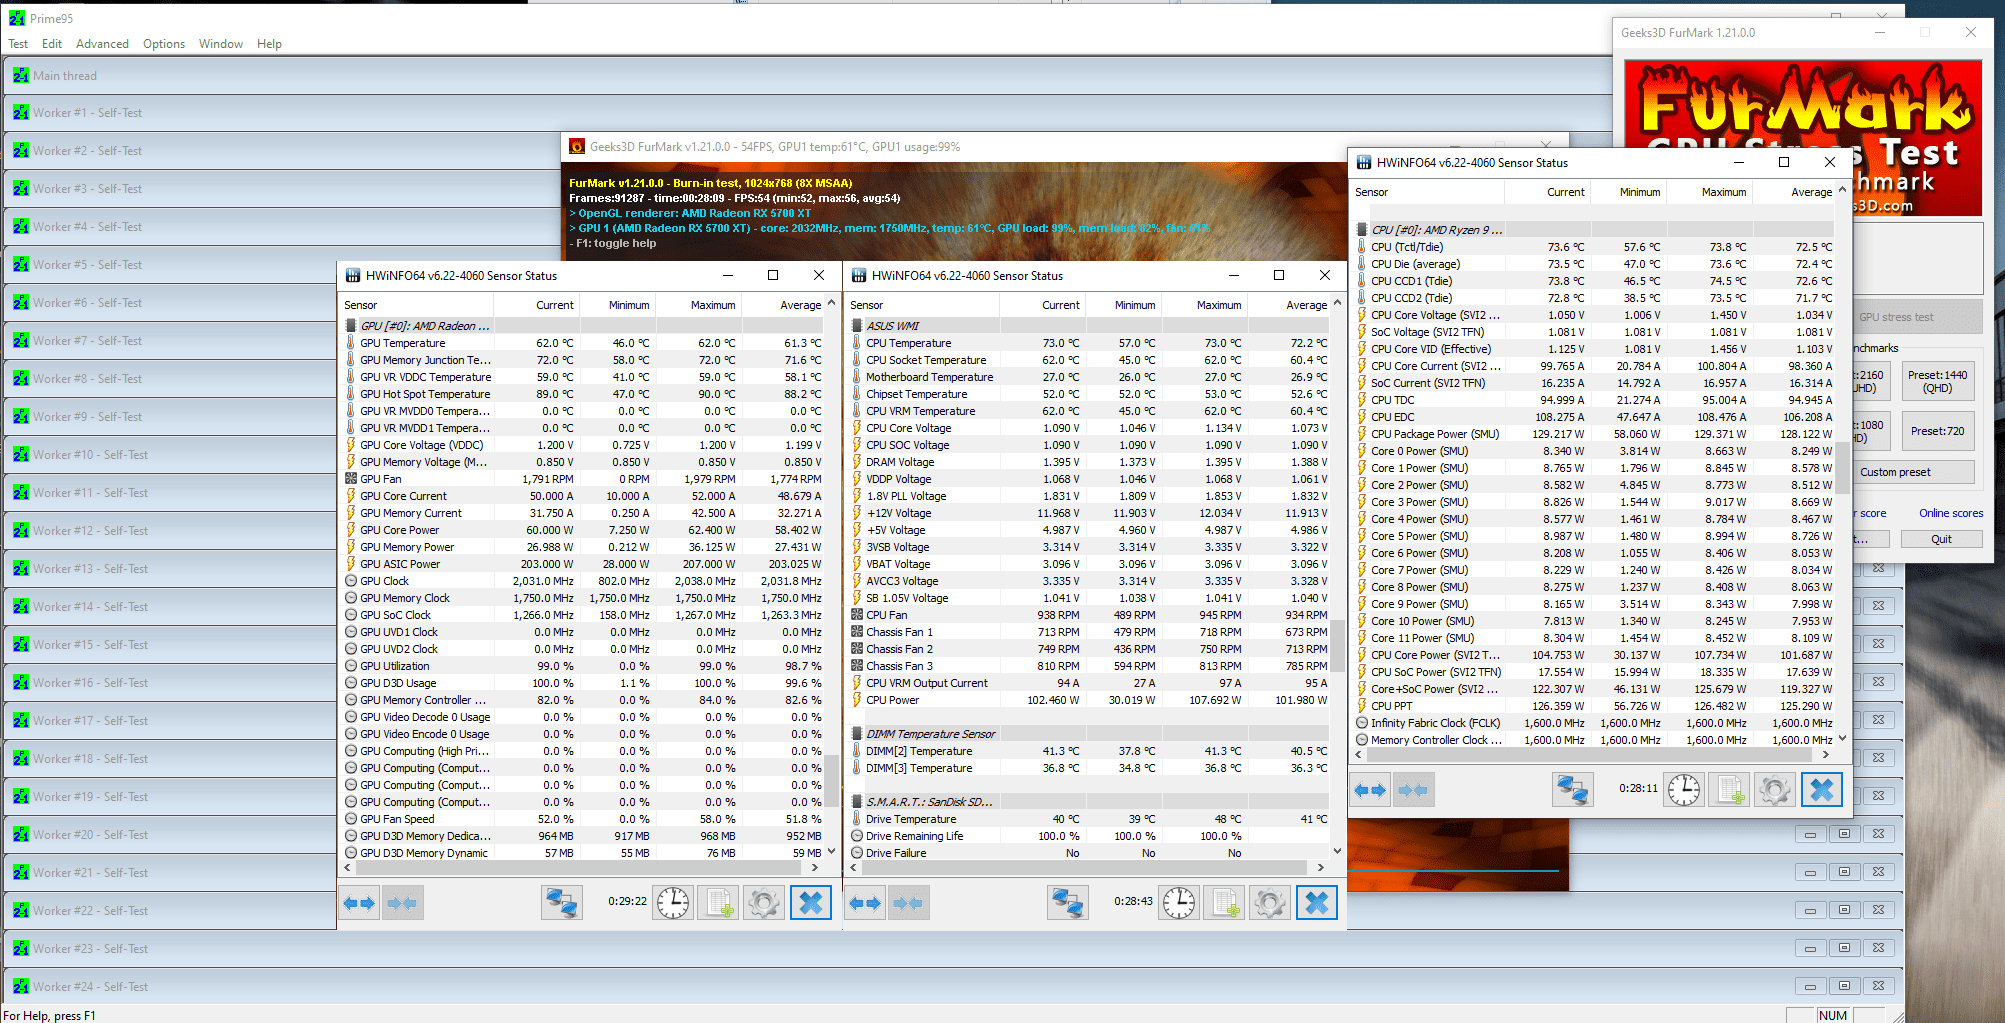Open remote network icon in GPU sensor window

coord(562,903)
